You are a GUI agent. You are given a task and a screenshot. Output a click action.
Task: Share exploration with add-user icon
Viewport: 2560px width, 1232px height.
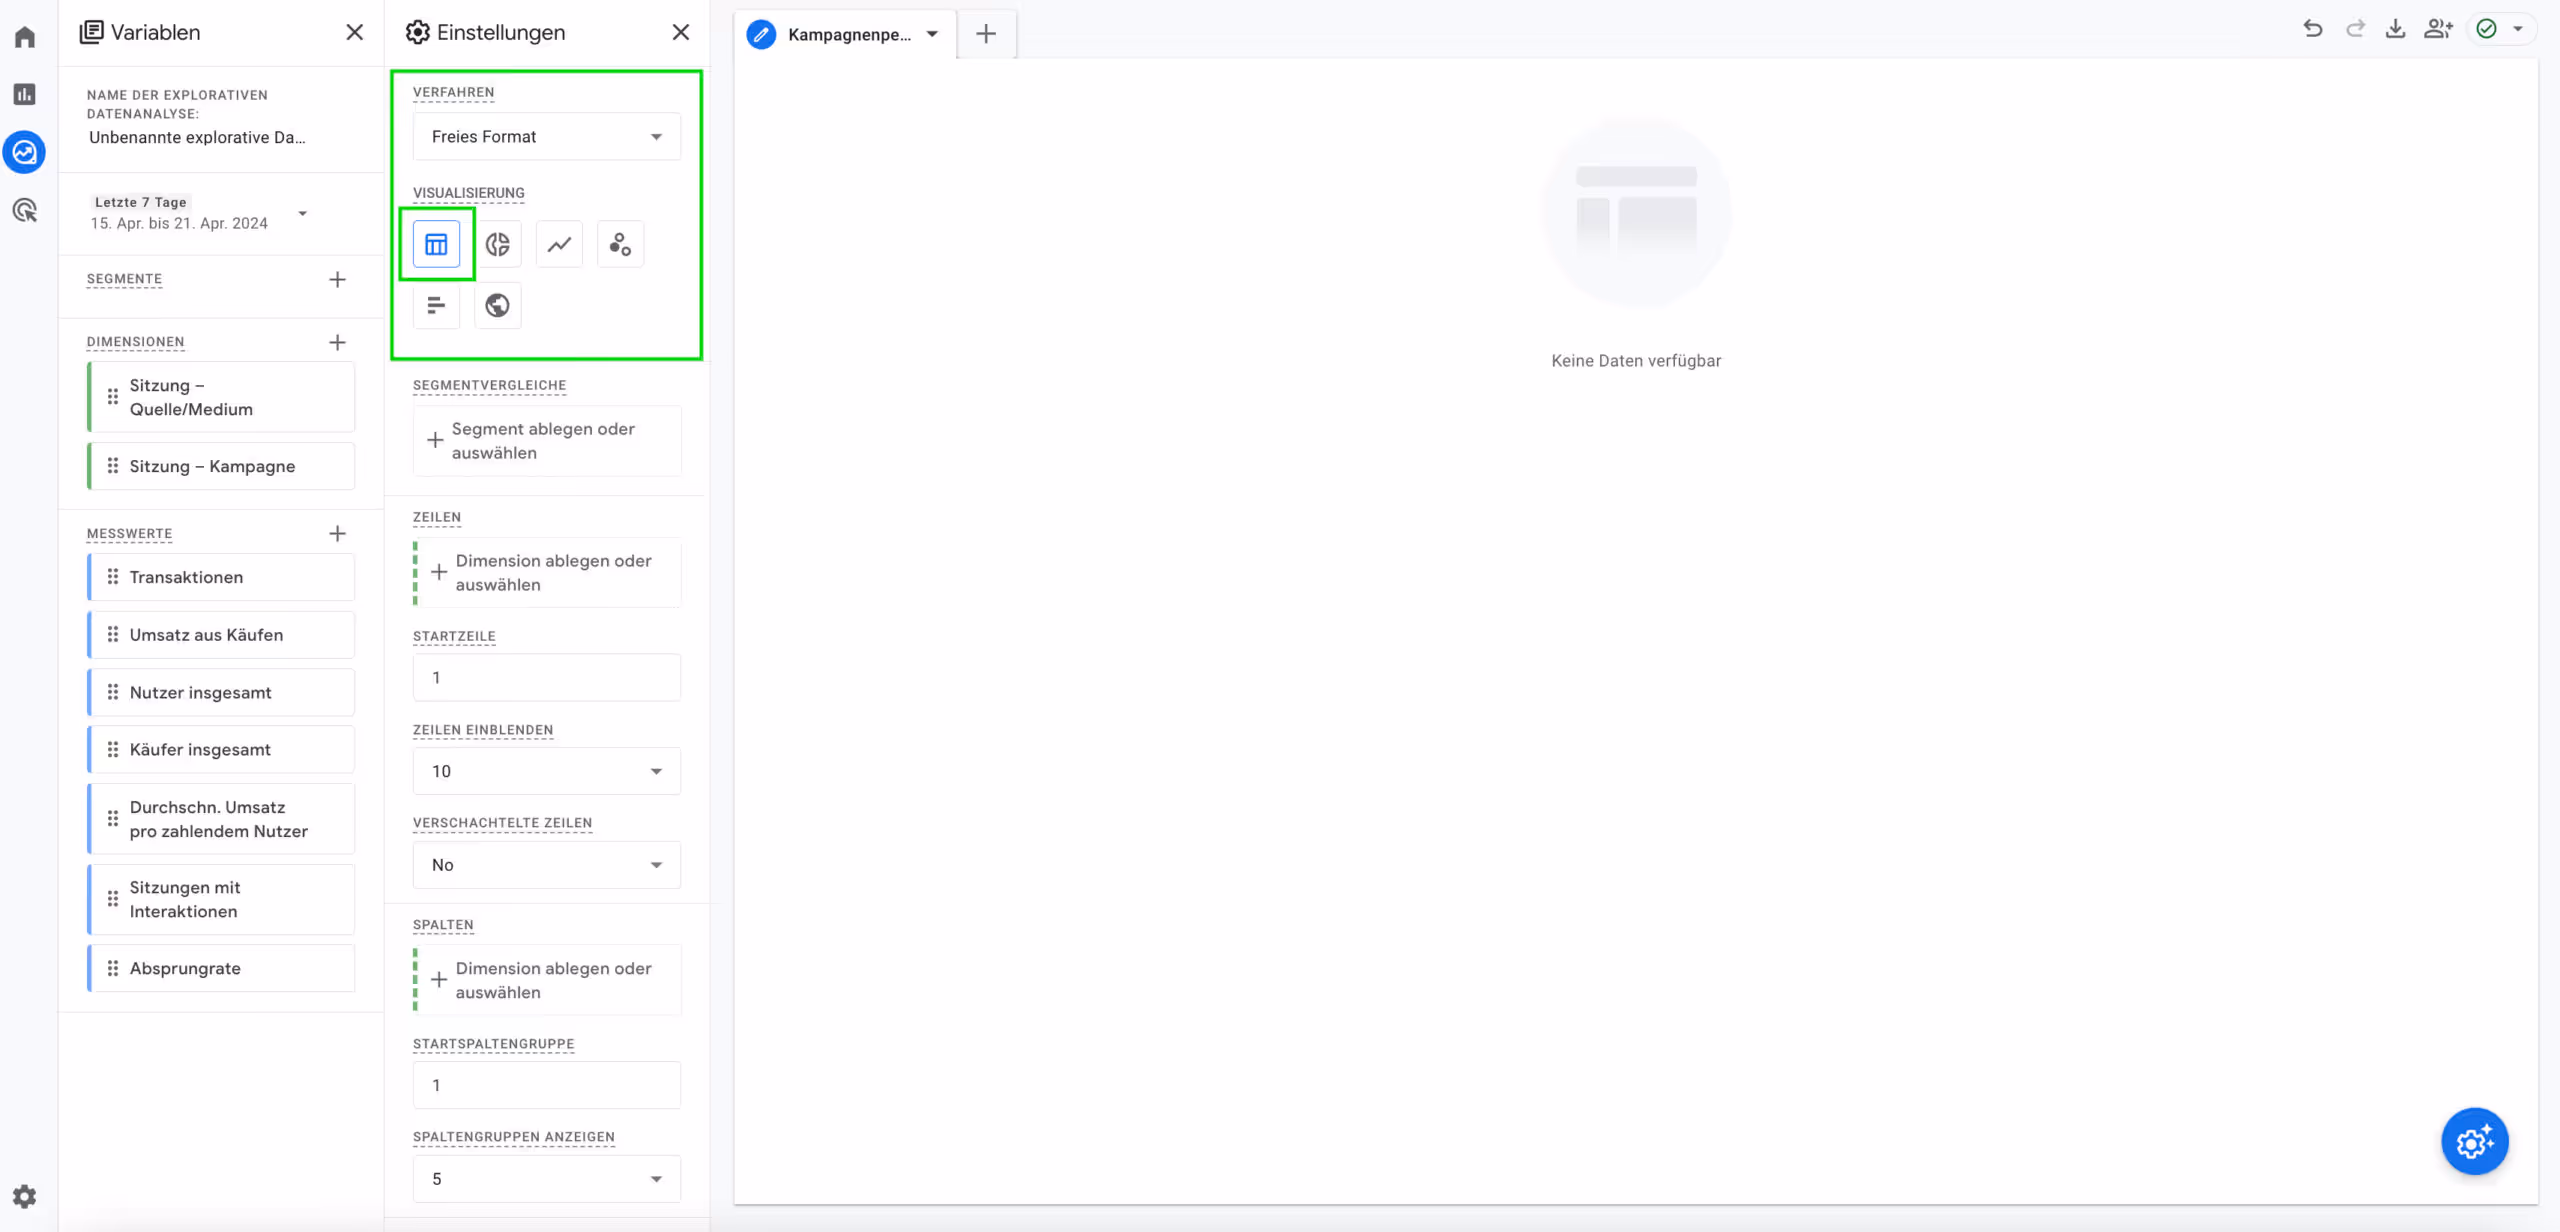click(x=2438, y=29)
